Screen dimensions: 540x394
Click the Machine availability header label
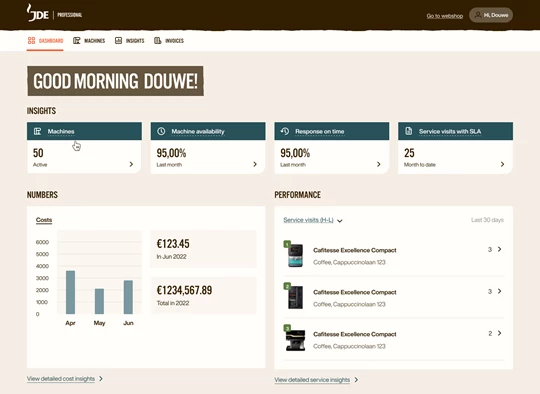(x=198, y=131)
